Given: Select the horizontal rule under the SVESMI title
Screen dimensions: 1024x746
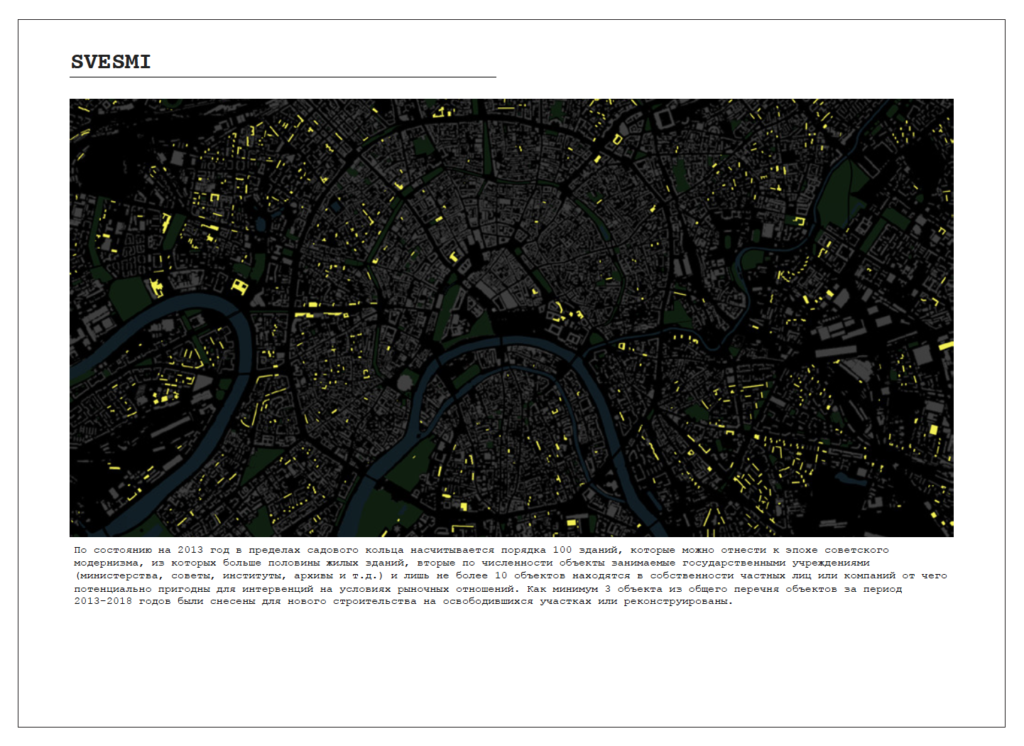Looking at the screenshot, I should 283,77.
